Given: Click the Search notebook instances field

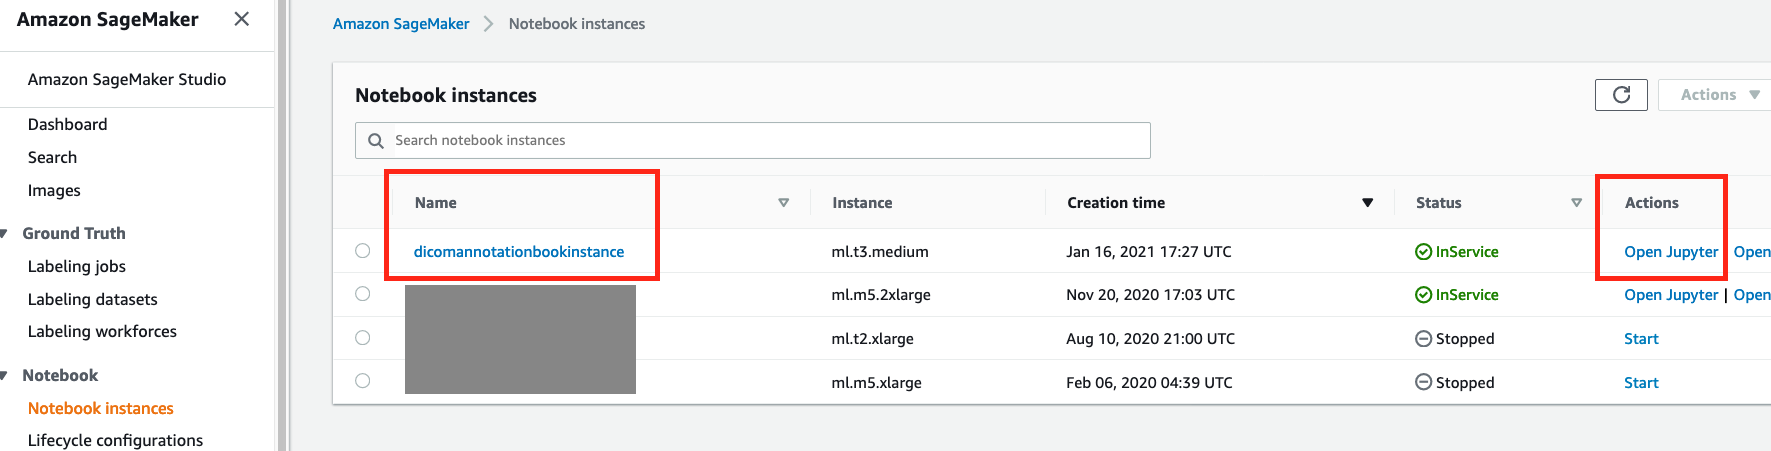Looking at the screenshot, I should [x=752, y=141].
